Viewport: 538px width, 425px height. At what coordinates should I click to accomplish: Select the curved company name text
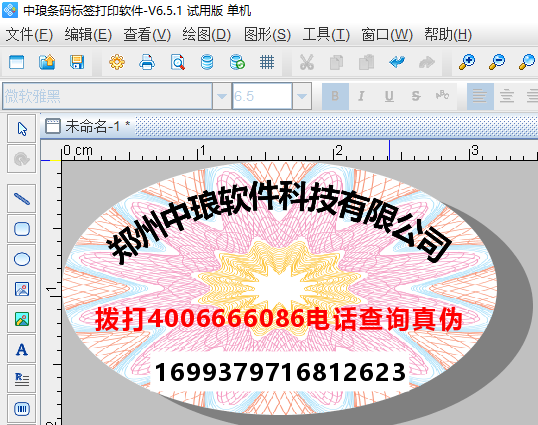tap(279, 223)
